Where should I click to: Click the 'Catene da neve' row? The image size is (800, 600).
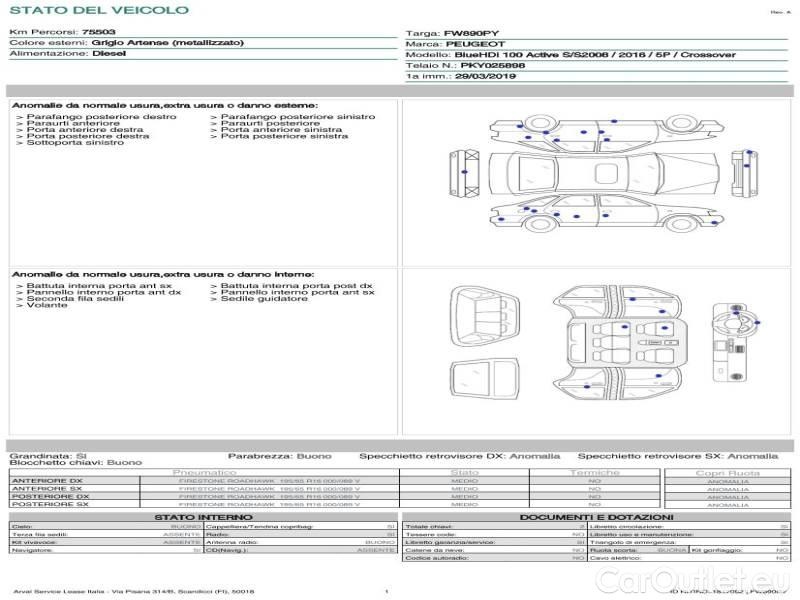(x=494, y=550)
